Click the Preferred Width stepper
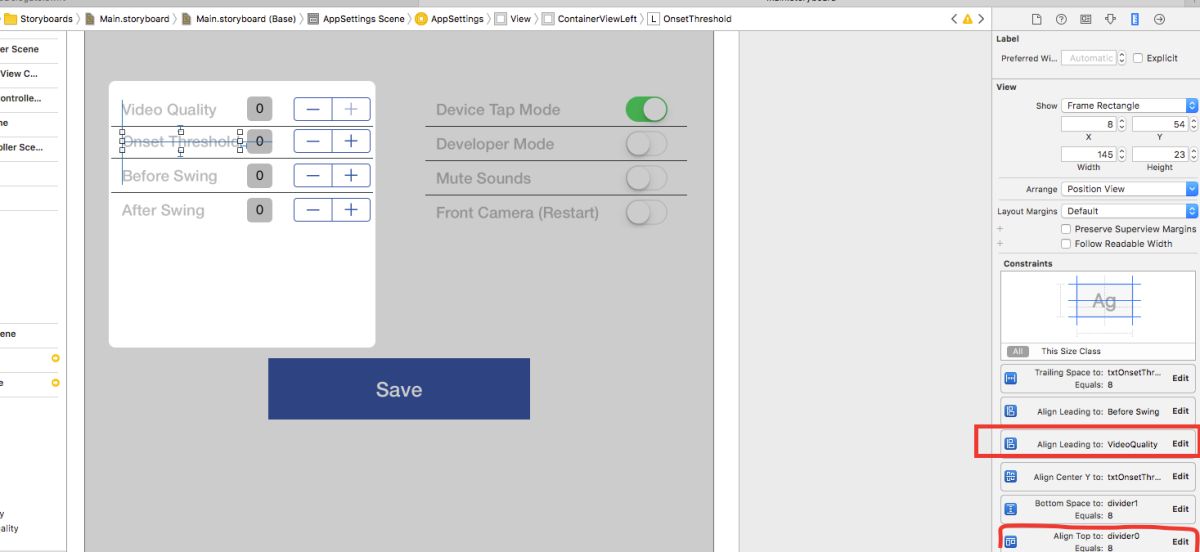Image resolution: width=1200 pixels, height=552 pixels. click(x=1121, y=58)
